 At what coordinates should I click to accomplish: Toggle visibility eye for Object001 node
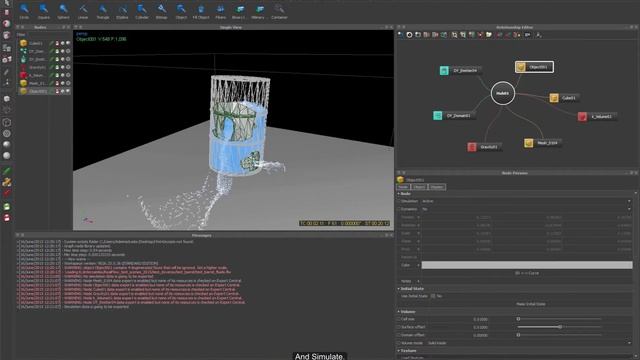pos(62,91)
